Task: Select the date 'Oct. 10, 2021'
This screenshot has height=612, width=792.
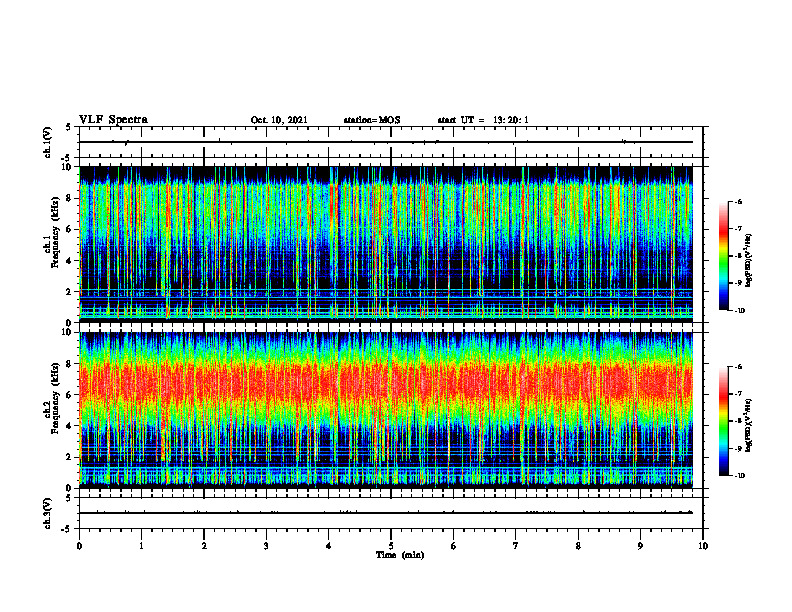Action: [x=279, y=120]
